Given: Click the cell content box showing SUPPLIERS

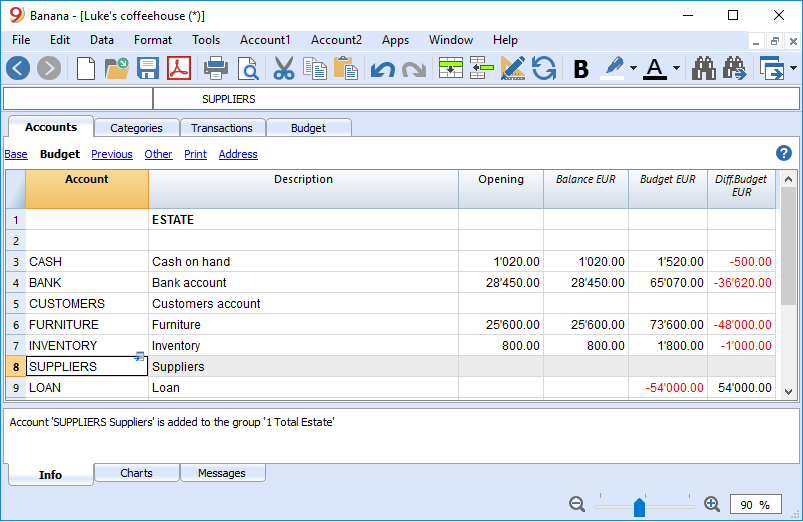Looking at the screenshot, I should coord(476,99).
